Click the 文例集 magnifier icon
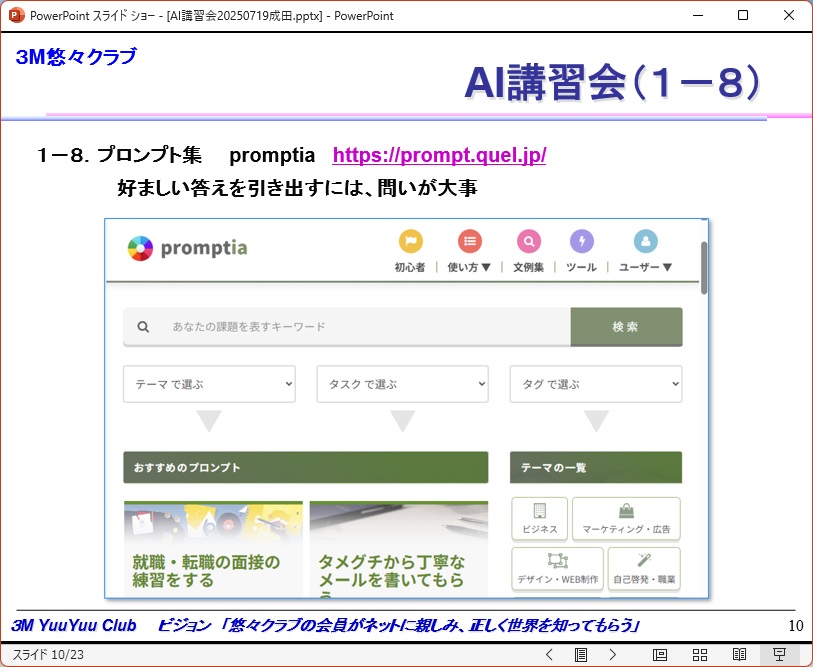Screen dimensions: 813x667 (528, 241)
